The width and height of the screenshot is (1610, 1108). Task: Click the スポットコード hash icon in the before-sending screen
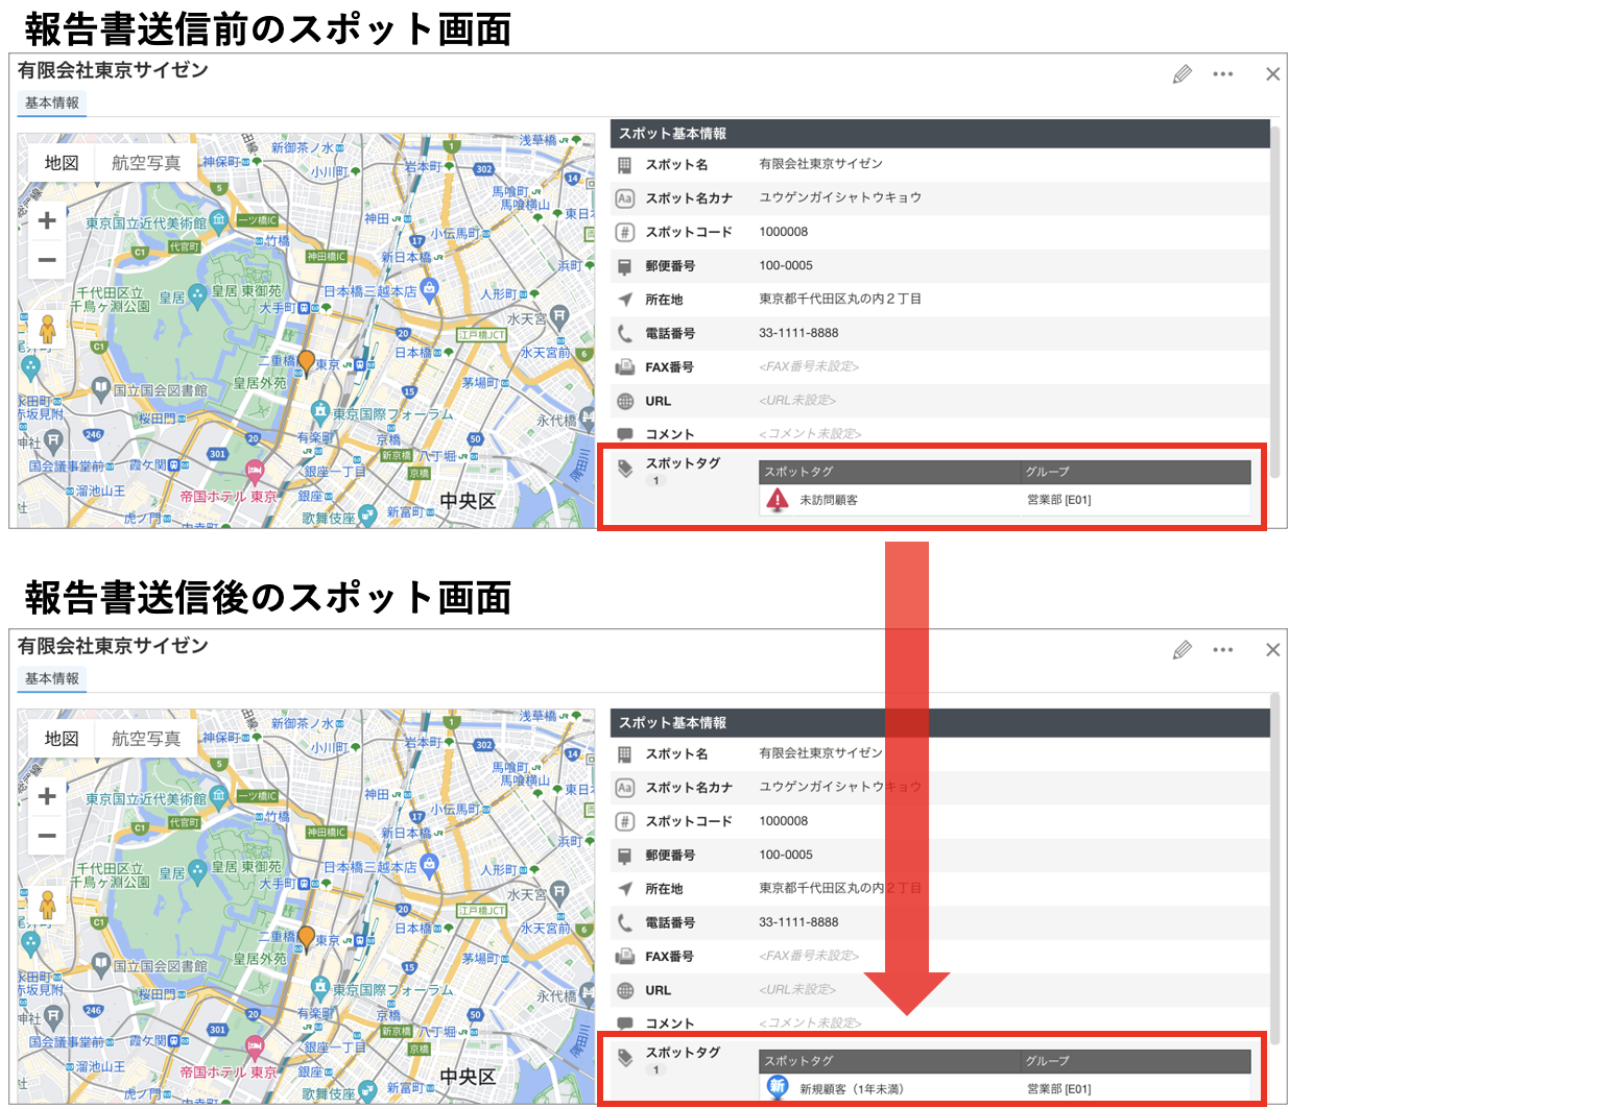625,232
